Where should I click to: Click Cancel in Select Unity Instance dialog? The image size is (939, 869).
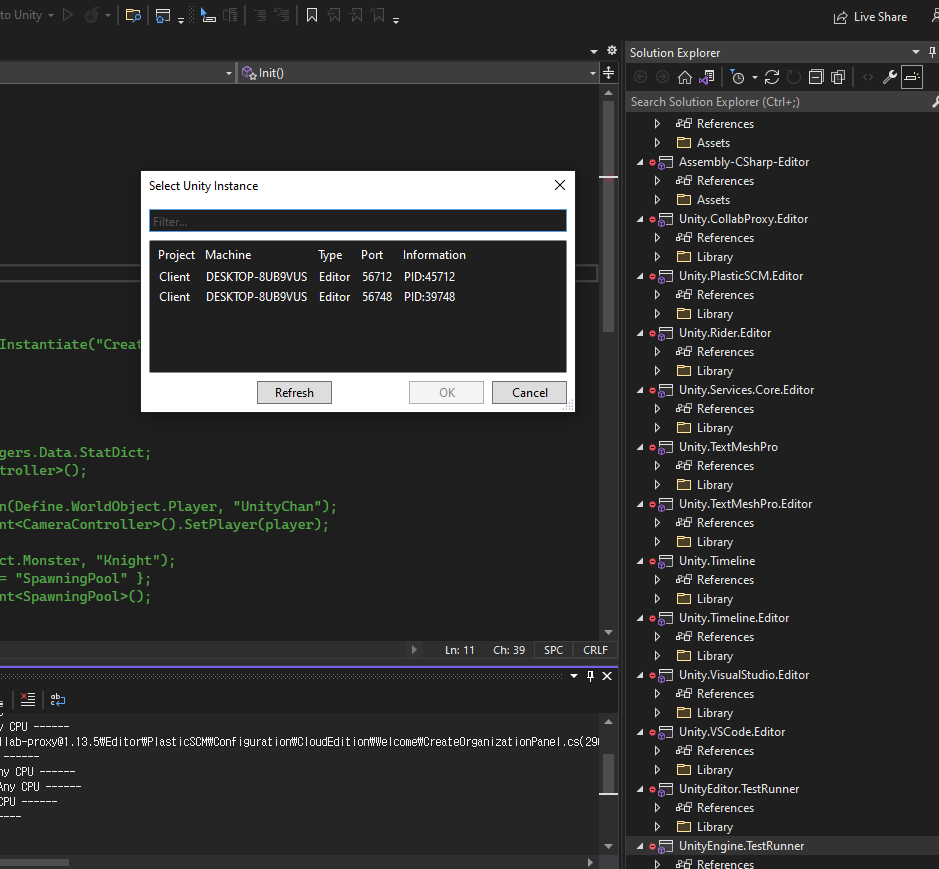point(529,393)
